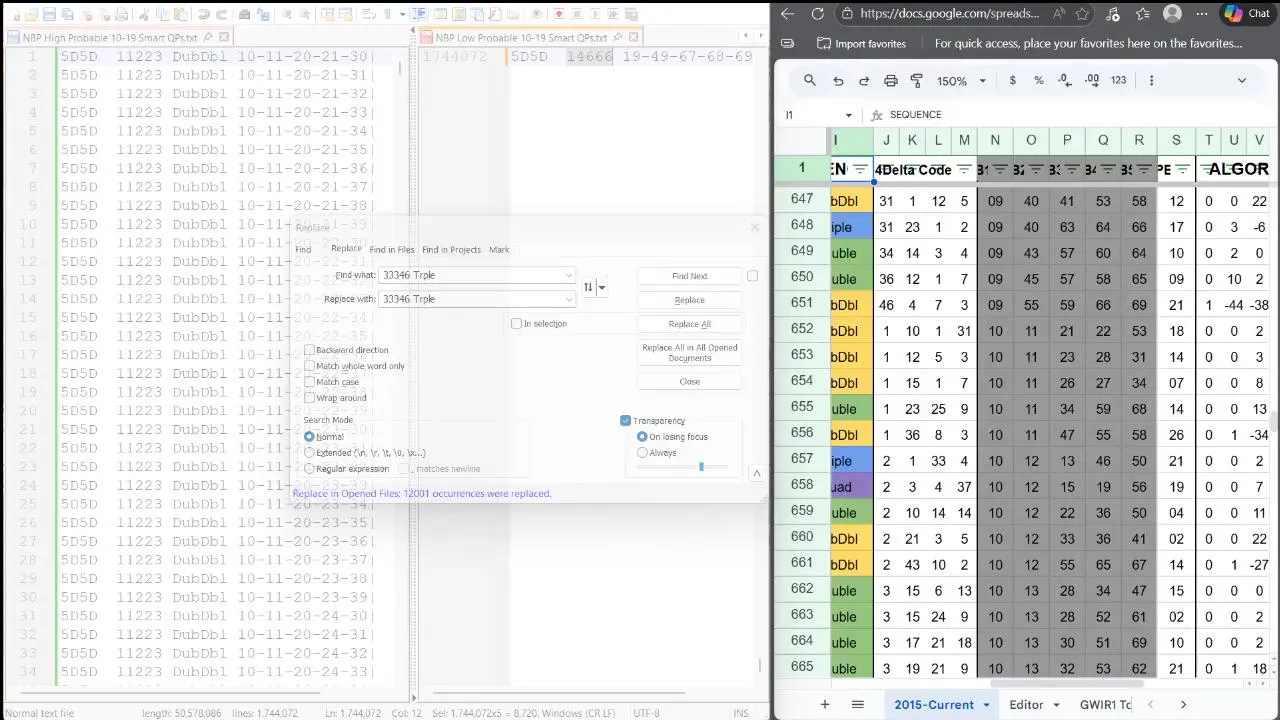Viewport: 1280px width, 720px height.
Task: Print the spreadsheet using the printer icon
Action: (x=891, y=81)
